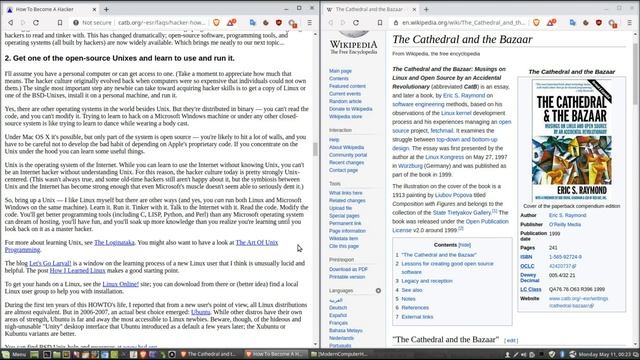Click the catb.org address bar

tap(162, 23)
